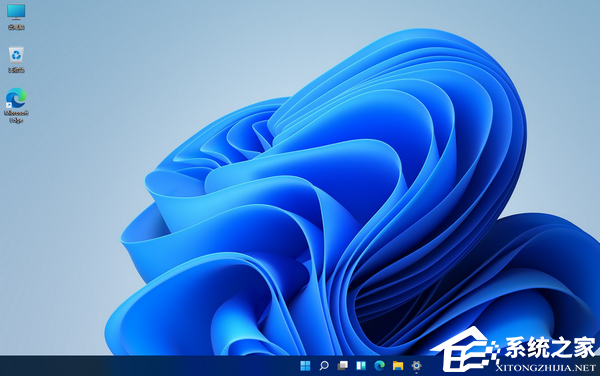
Task: Click the running indicator under Settings icon
Action: coord(416,373)
